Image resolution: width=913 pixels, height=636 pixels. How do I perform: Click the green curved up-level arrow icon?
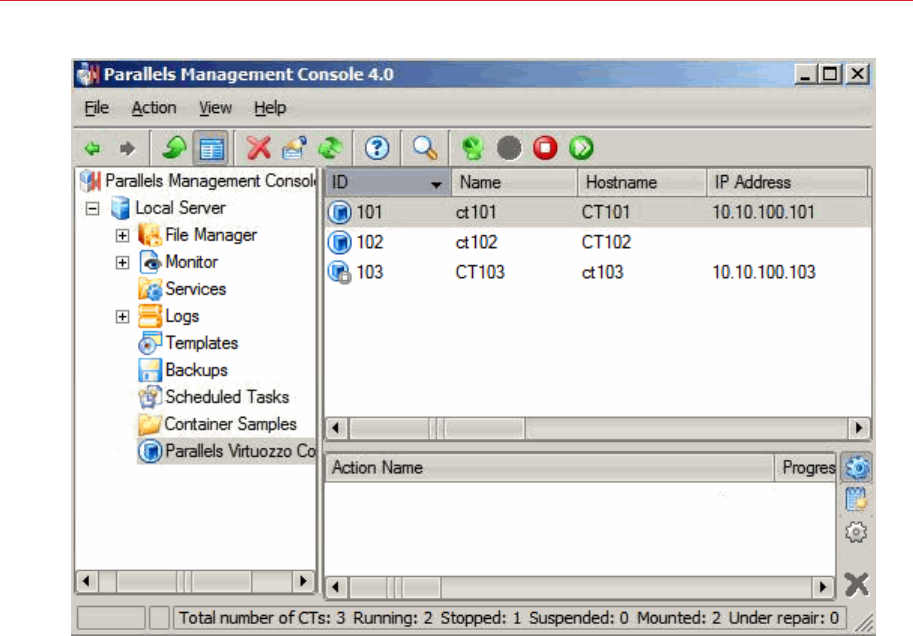(x=174, y=148)
